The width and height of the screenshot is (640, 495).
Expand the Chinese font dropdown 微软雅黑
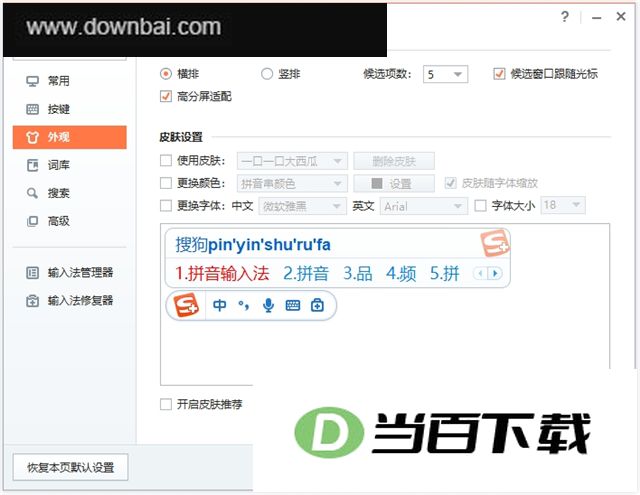(302, 206)
